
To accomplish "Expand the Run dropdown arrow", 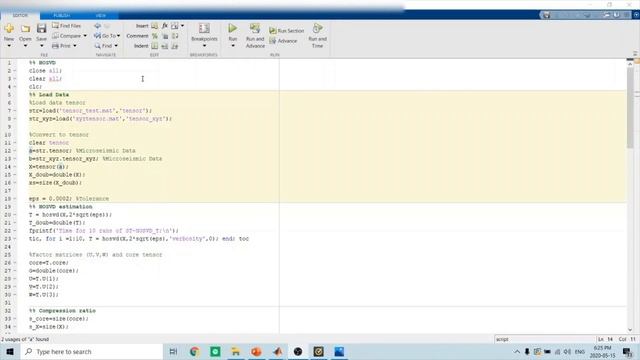I will tap(233, 46).
